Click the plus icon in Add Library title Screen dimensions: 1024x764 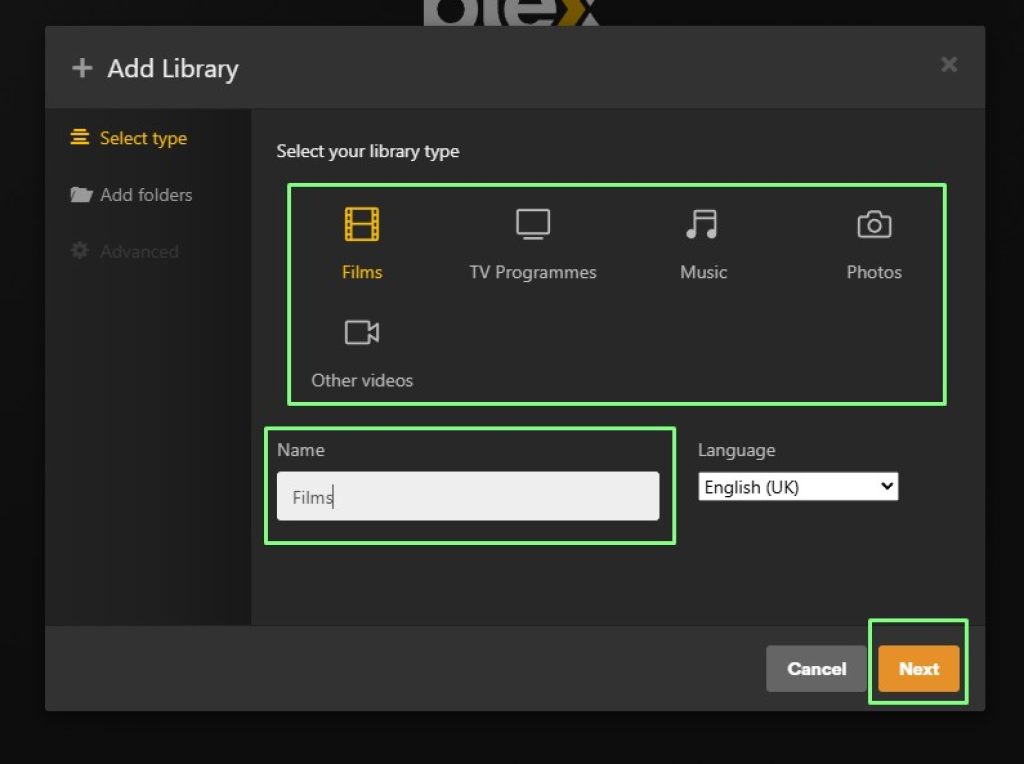tap(81, 69)
